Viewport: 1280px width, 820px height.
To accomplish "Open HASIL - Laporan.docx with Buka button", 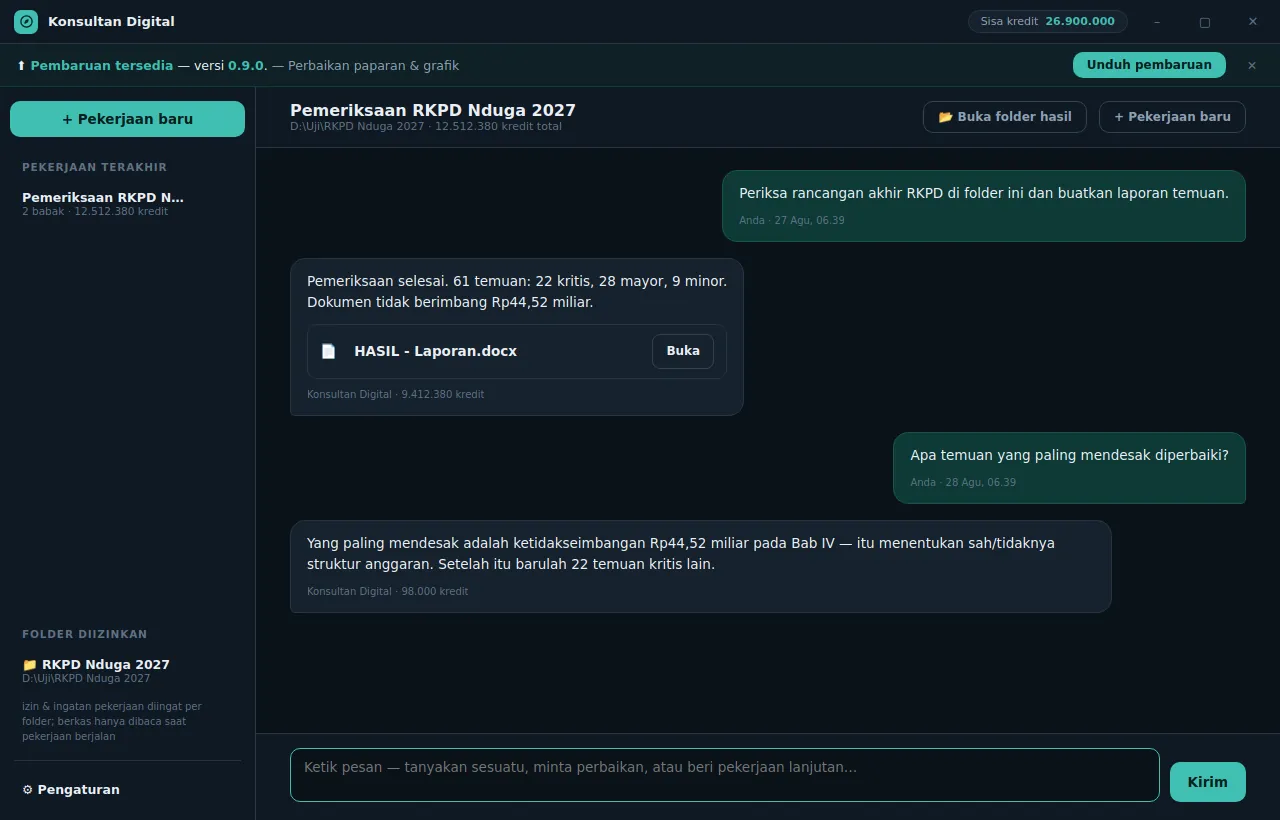I will pos(683,351).
